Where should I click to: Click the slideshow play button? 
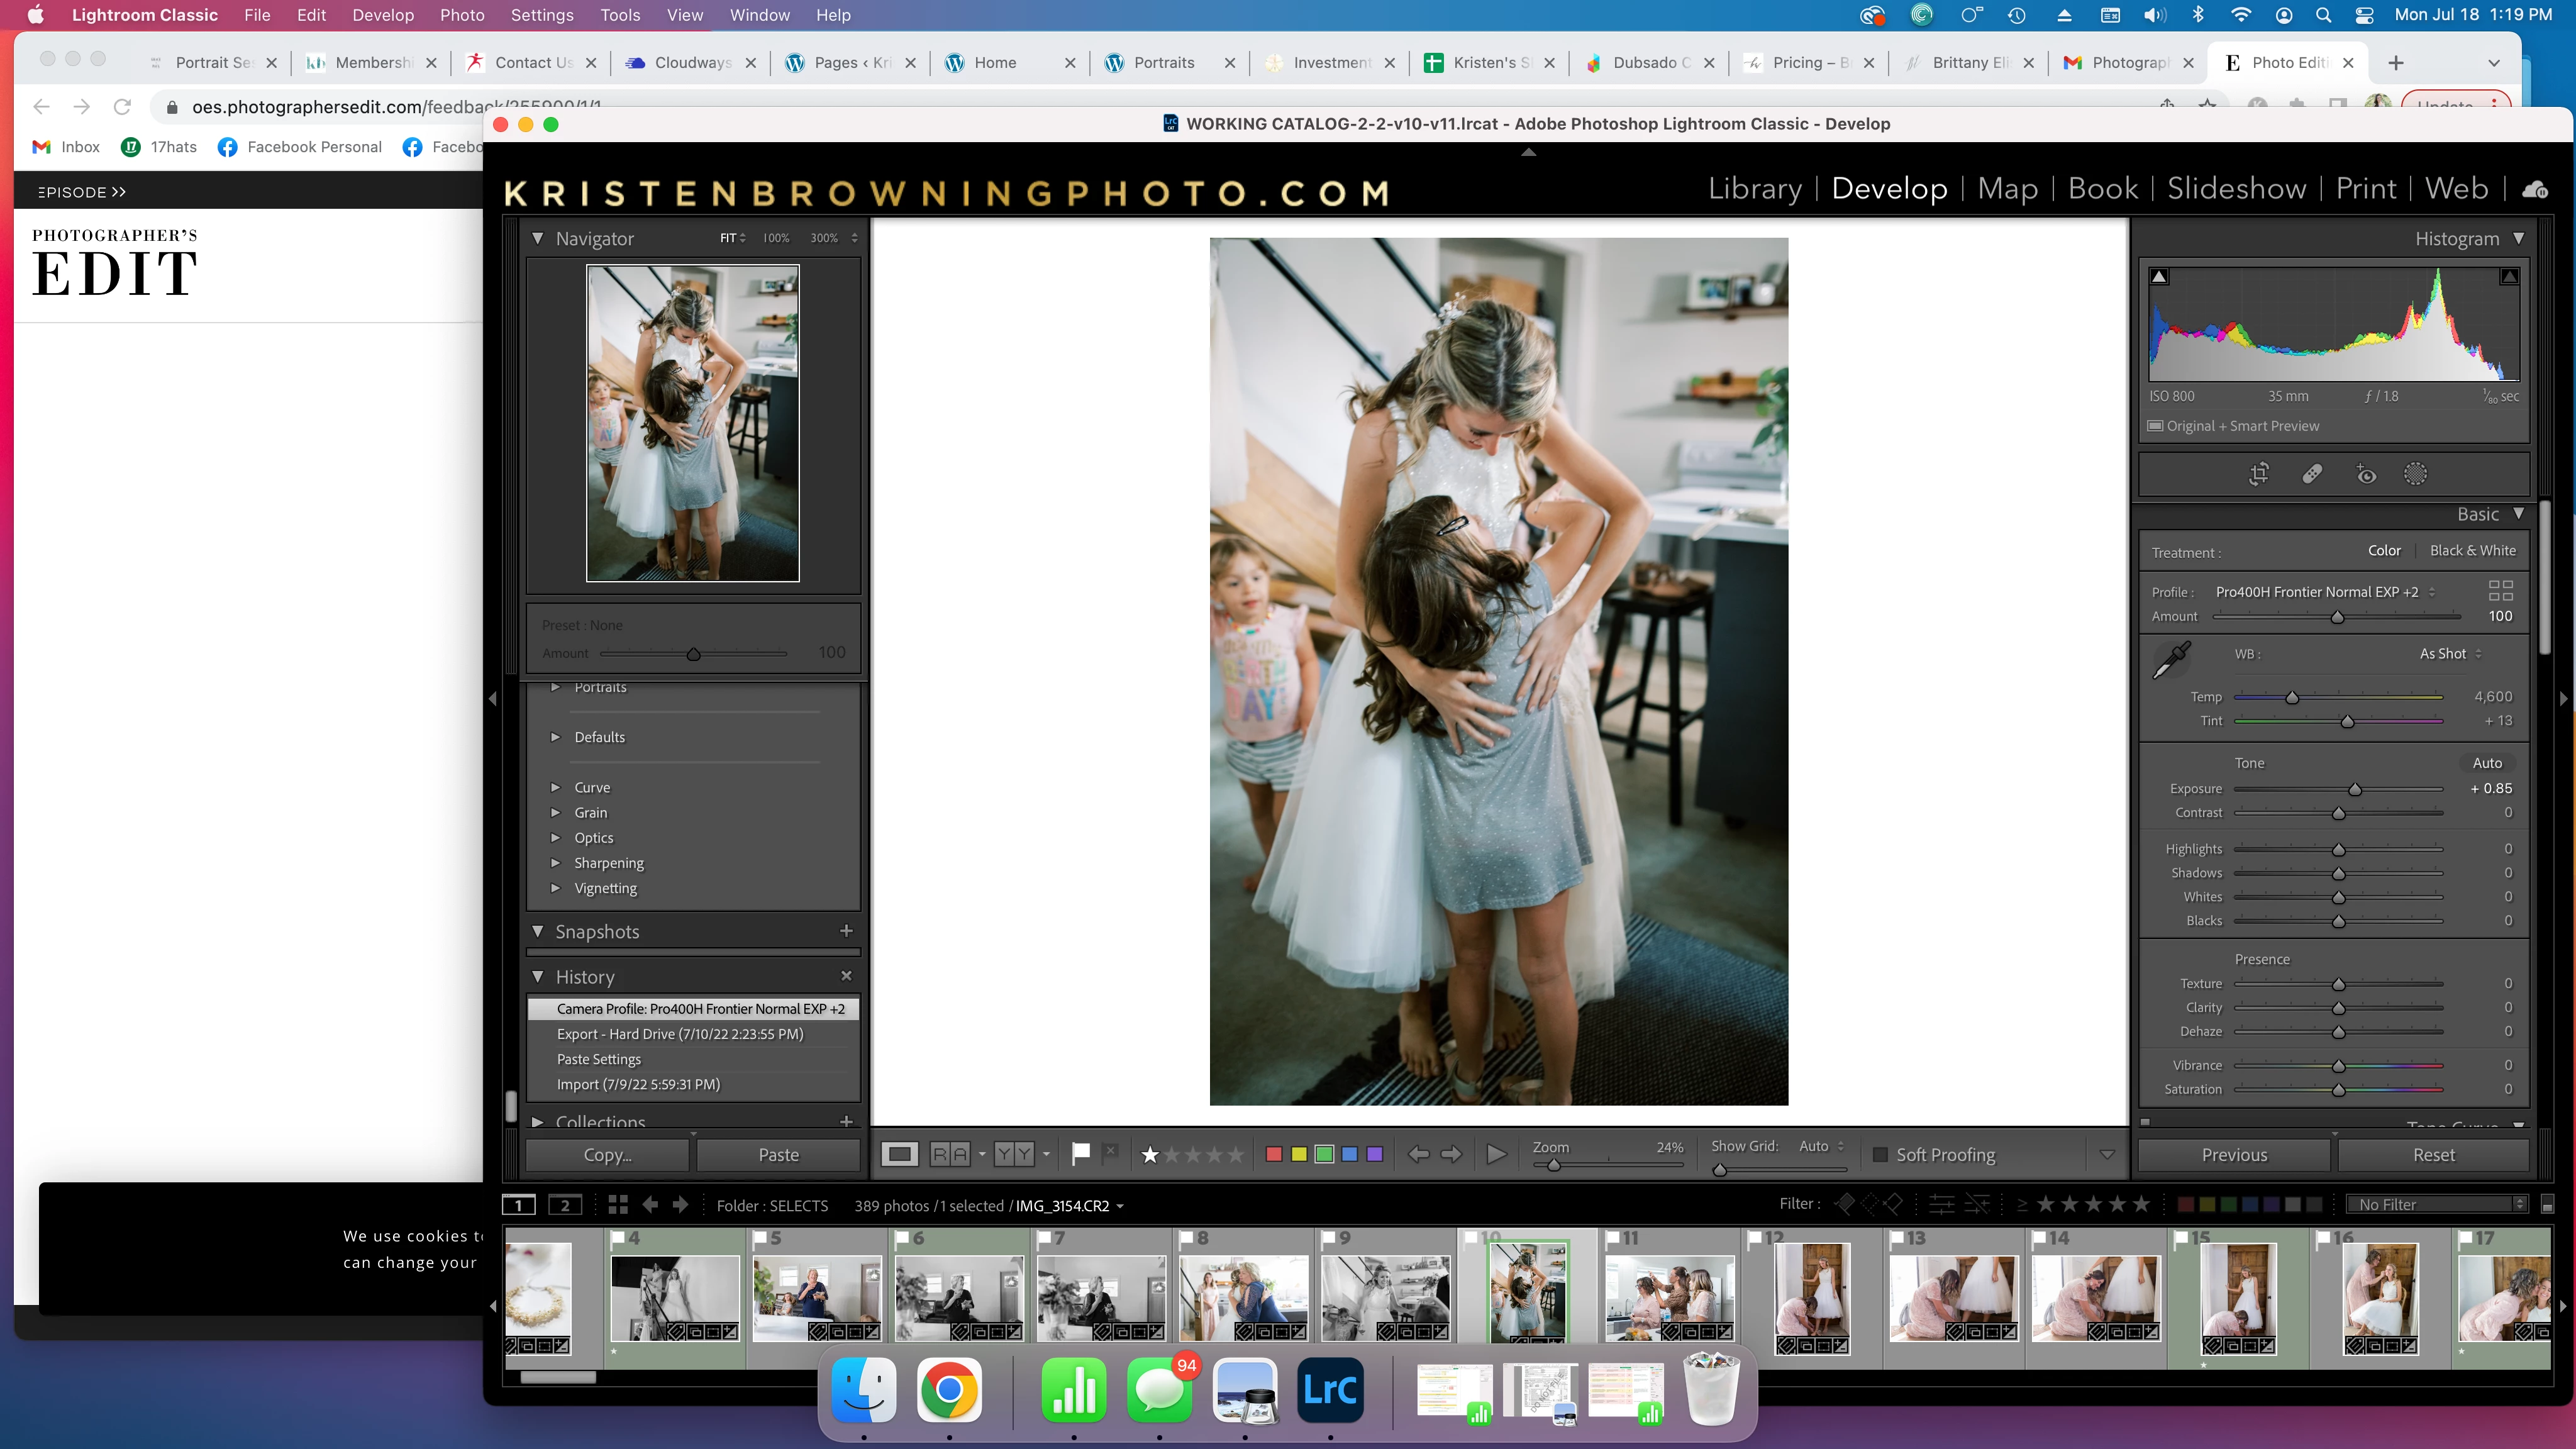1496,1155
